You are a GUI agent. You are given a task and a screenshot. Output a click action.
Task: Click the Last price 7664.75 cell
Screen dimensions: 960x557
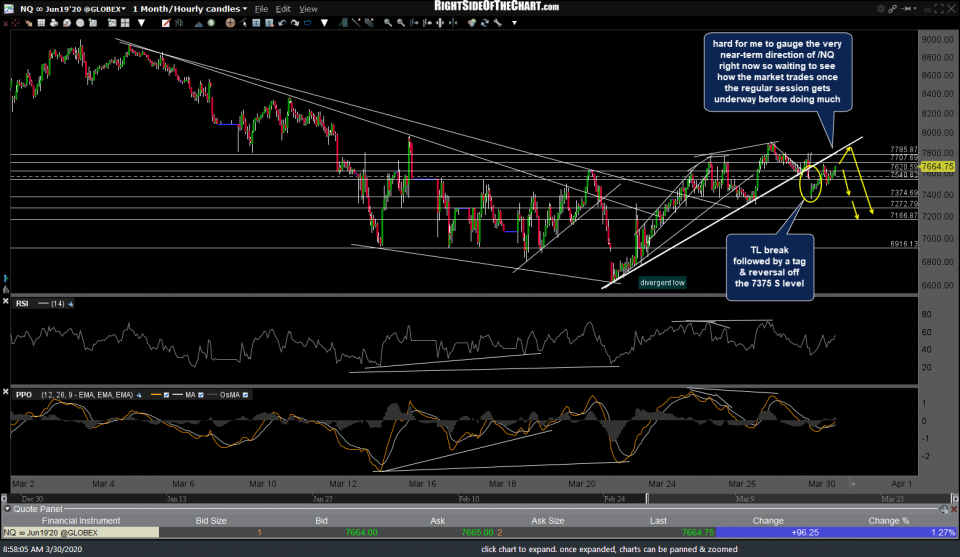click(x=697, y=533)
